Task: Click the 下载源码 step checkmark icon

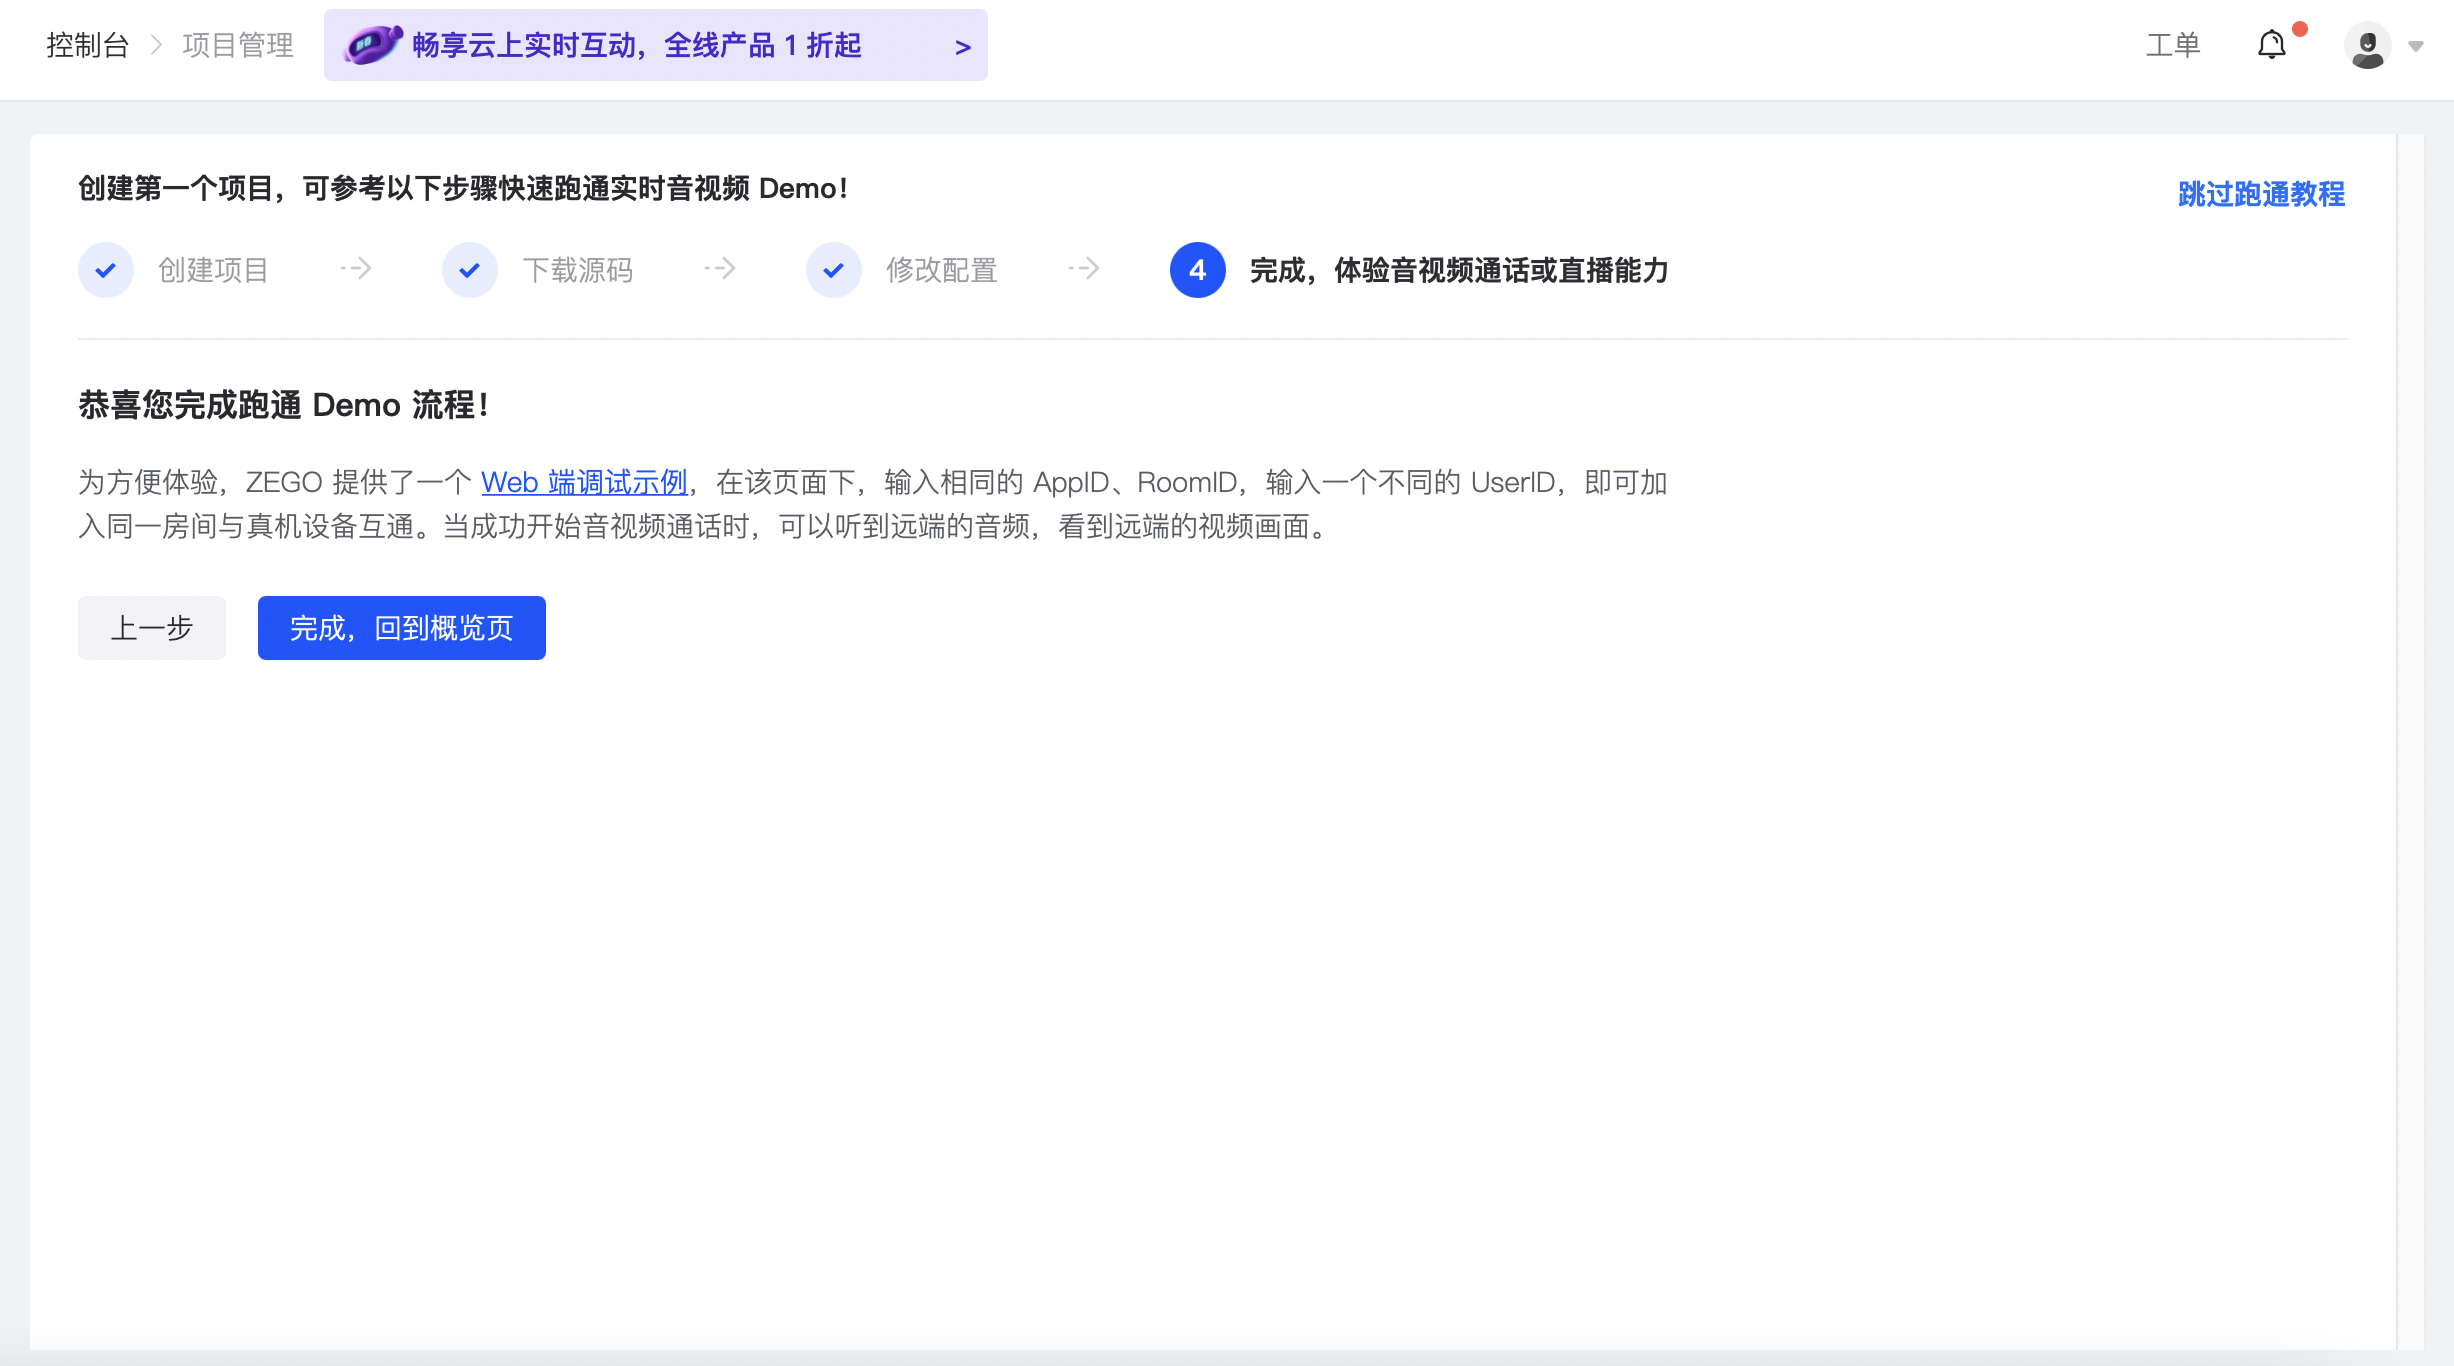Action: pos(470,270)
